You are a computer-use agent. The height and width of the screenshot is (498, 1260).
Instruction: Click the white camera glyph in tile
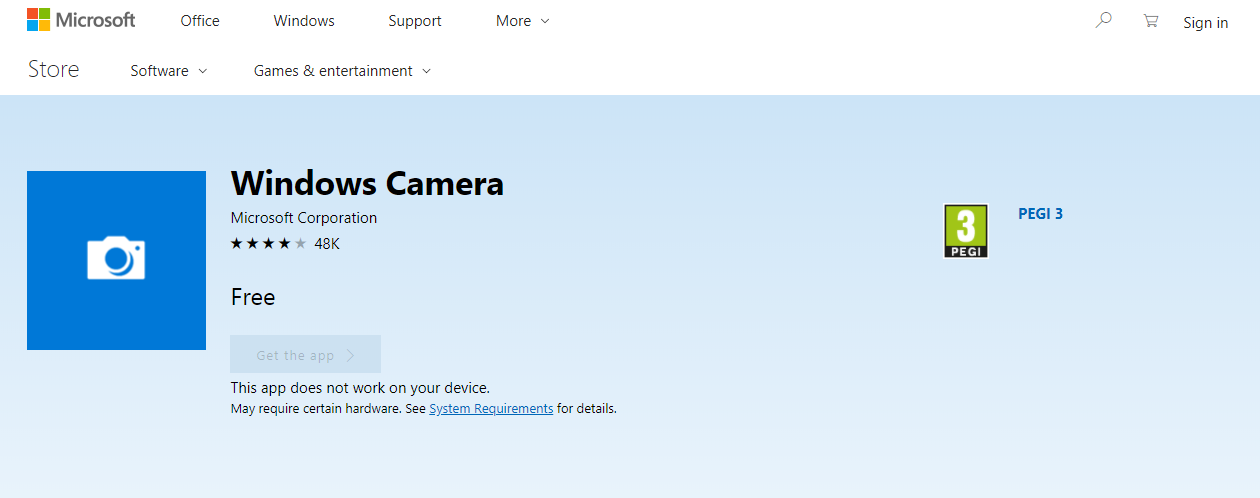(x=116, y=258)
